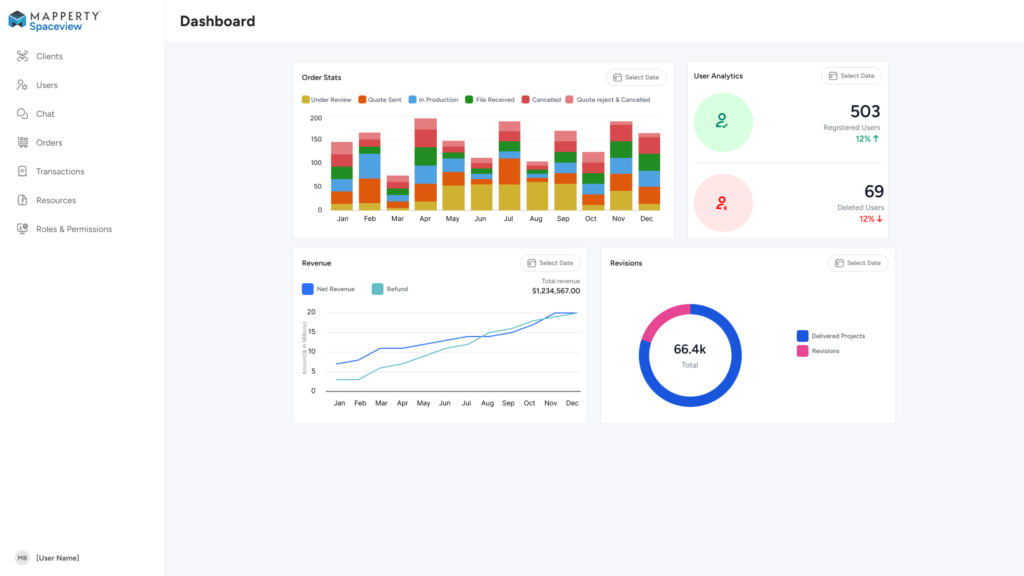This screenshot has width=1024, height=576.
Task: Open Select Date in Revenue panel
Action: point(550,263)
